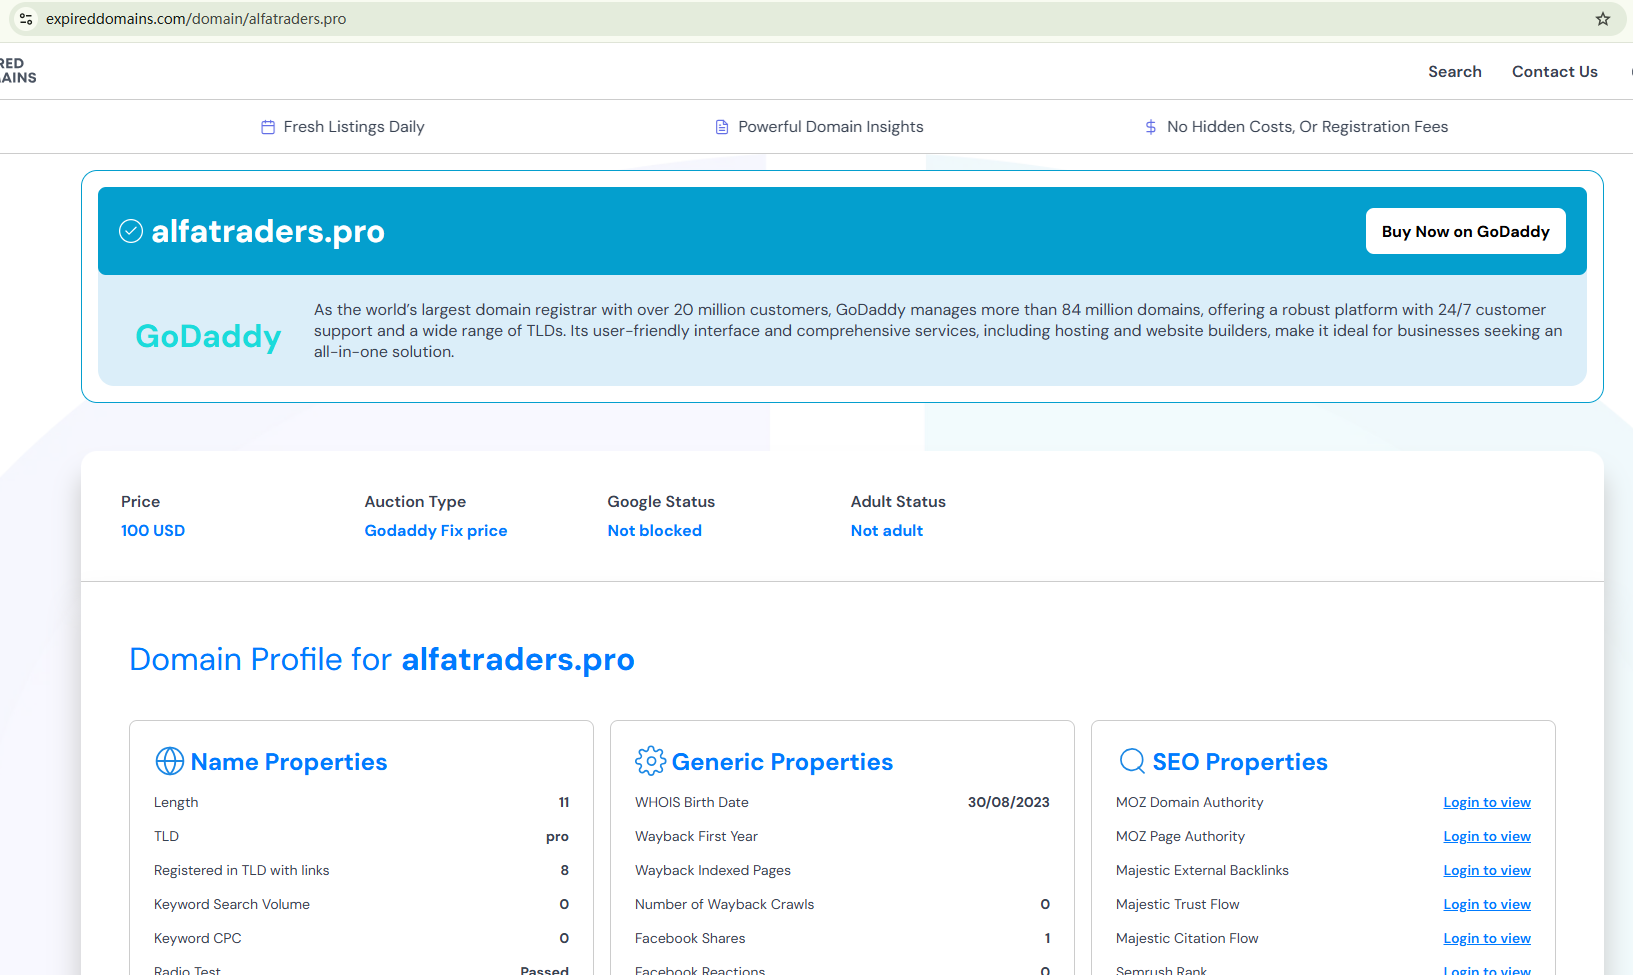Click the Wayback Indexed Pages label
The width and height of the screenshot is (1633, 975).
(713, 871)
